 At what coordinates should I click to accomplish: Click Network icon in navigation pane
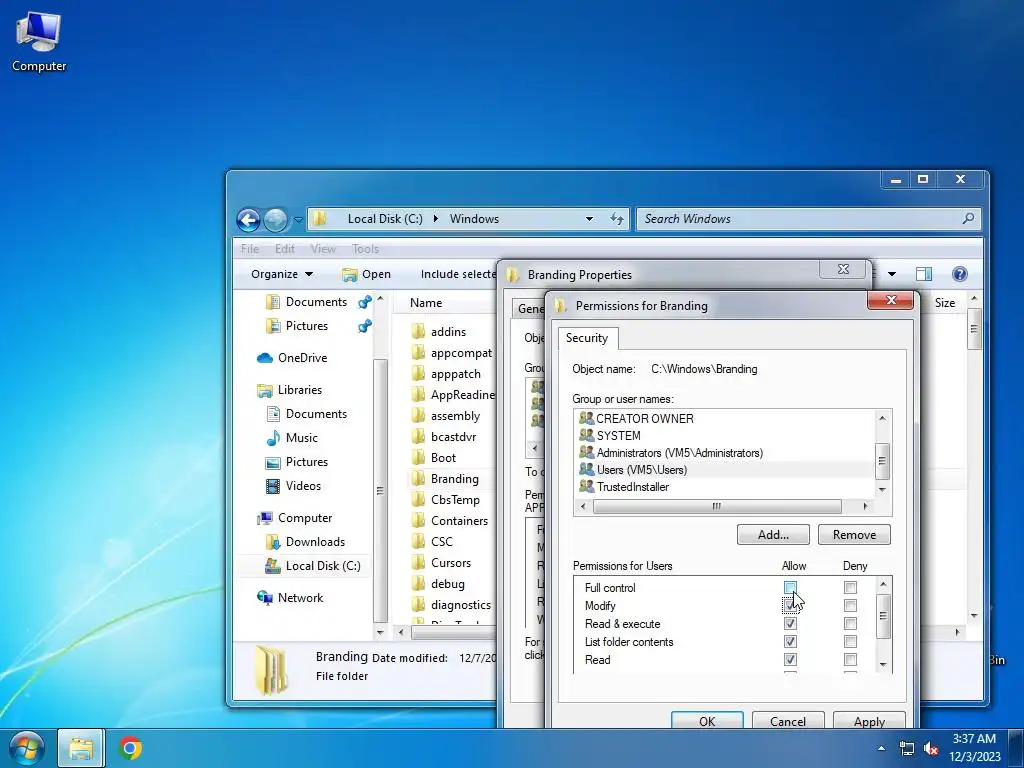pos(264,598)
